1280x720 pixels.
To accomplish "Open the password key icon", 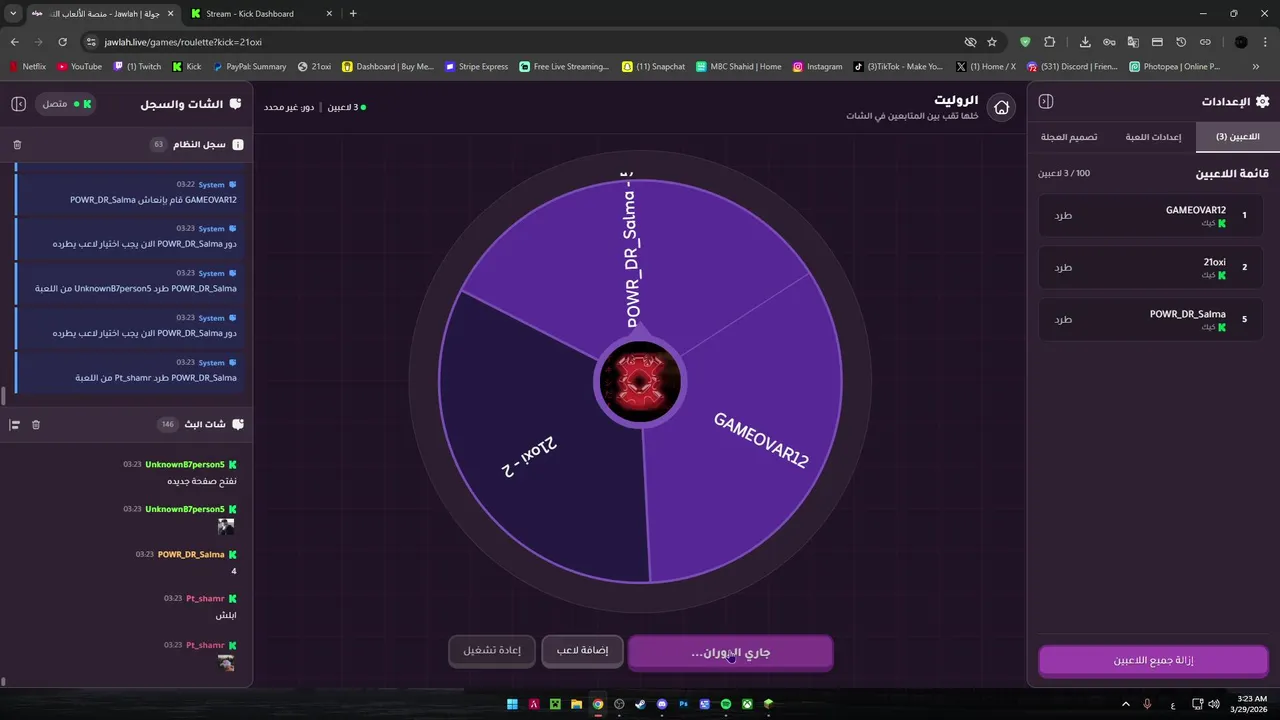I will click(x=1109, y=42).
